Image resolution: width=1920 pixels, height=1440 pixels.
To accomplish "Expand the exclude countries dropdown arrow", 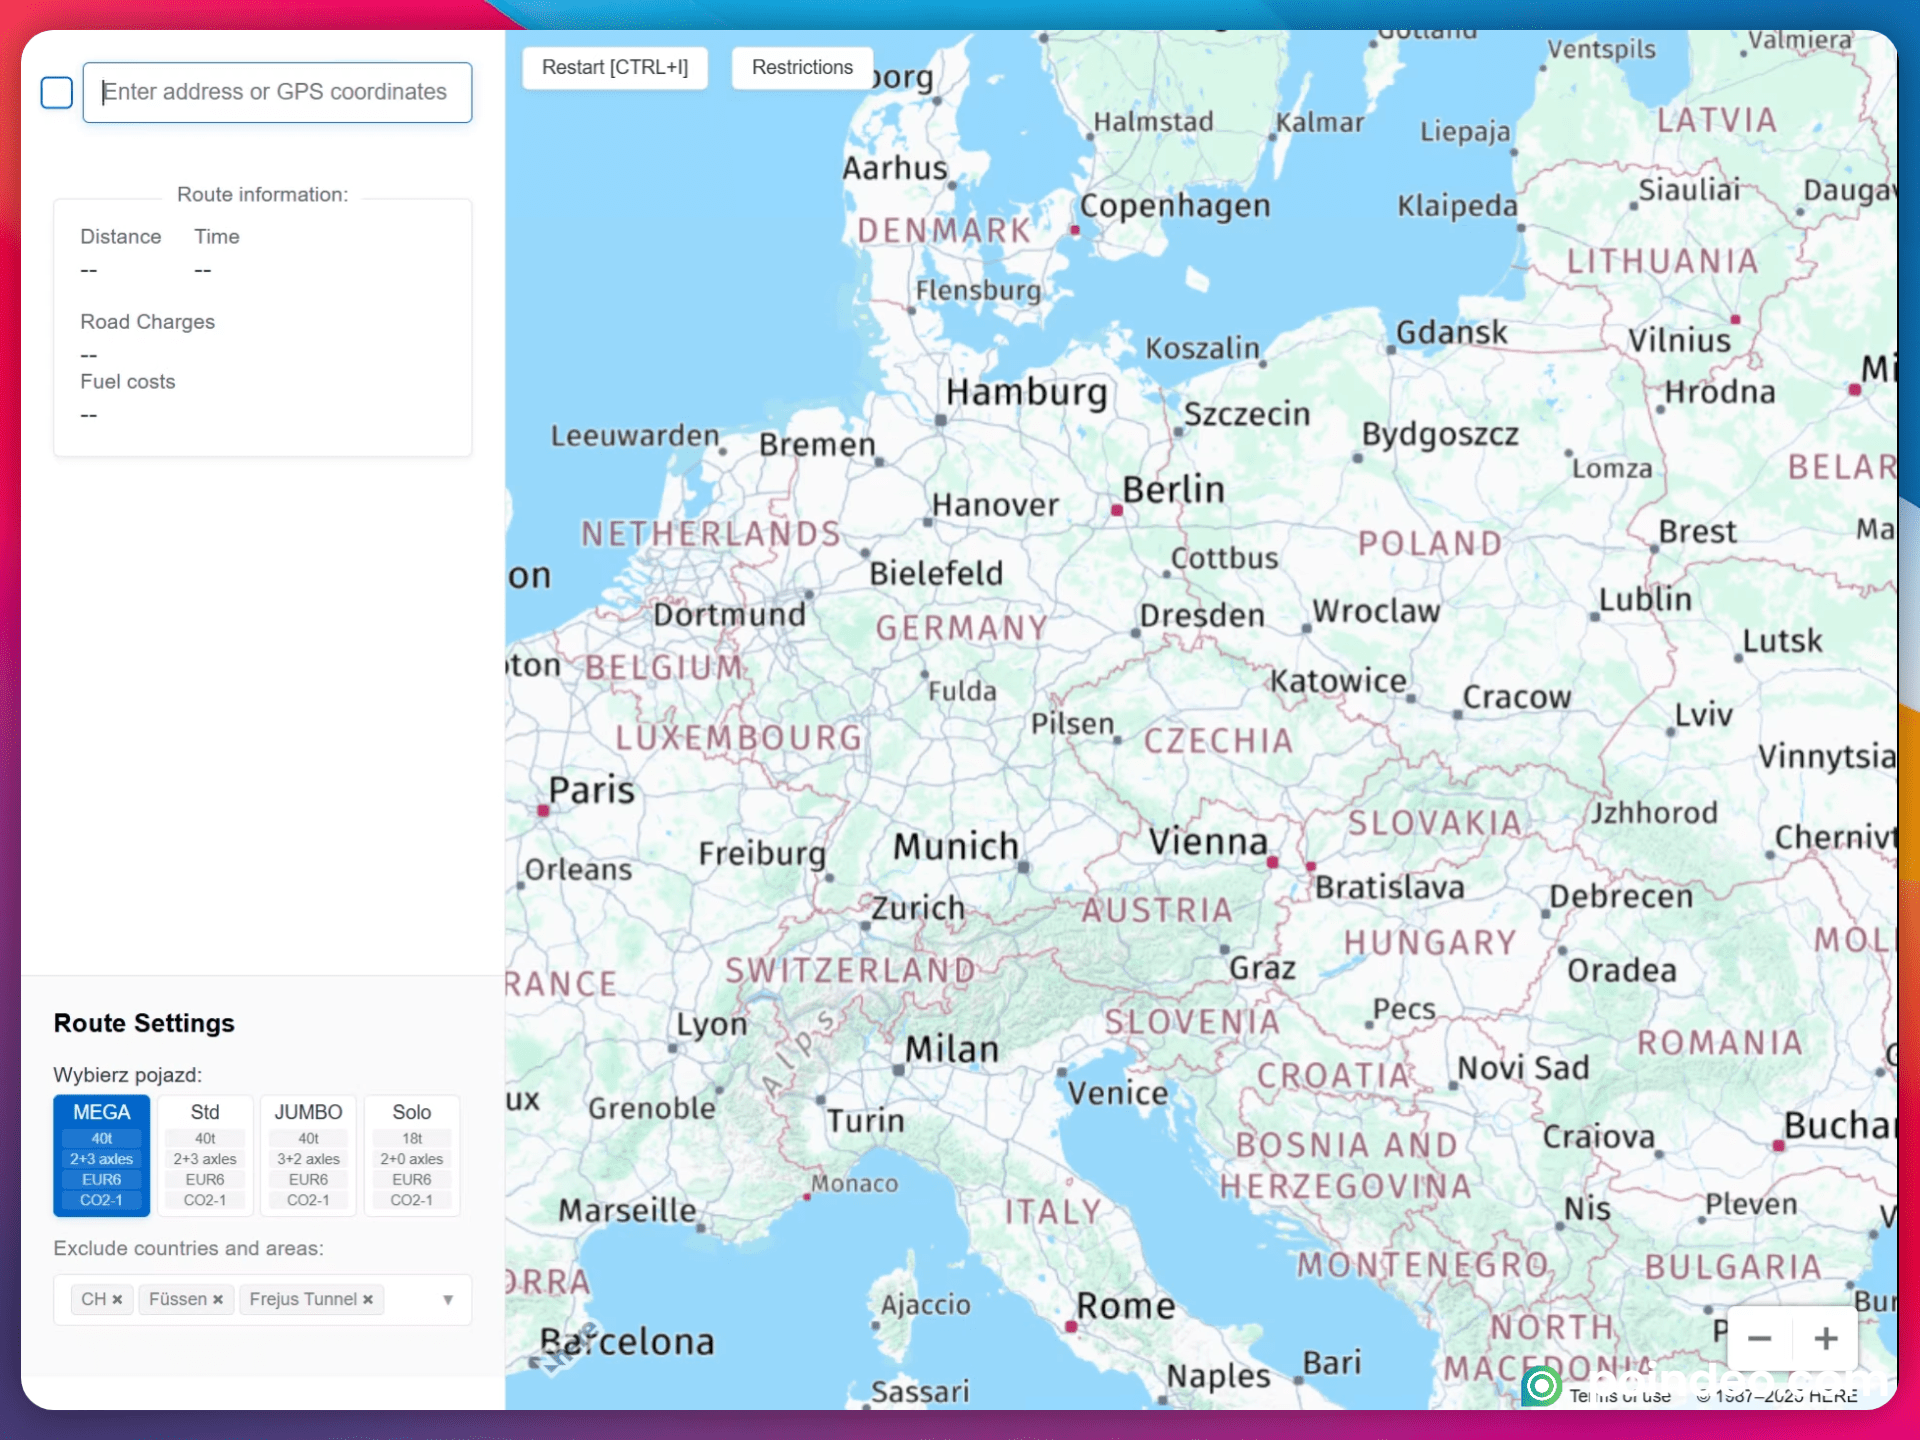I will [448, 1299].
